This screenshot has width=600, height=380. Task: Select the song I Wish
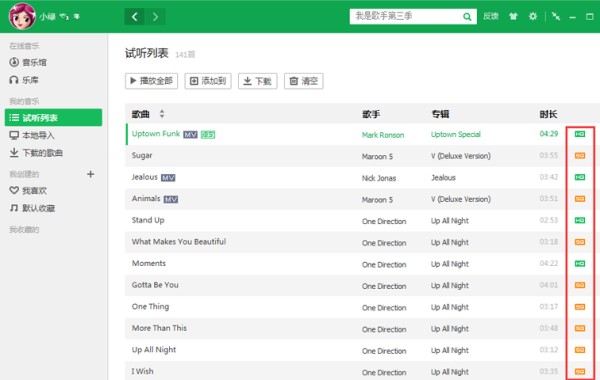pyautogui.click(x=142, y=371)
